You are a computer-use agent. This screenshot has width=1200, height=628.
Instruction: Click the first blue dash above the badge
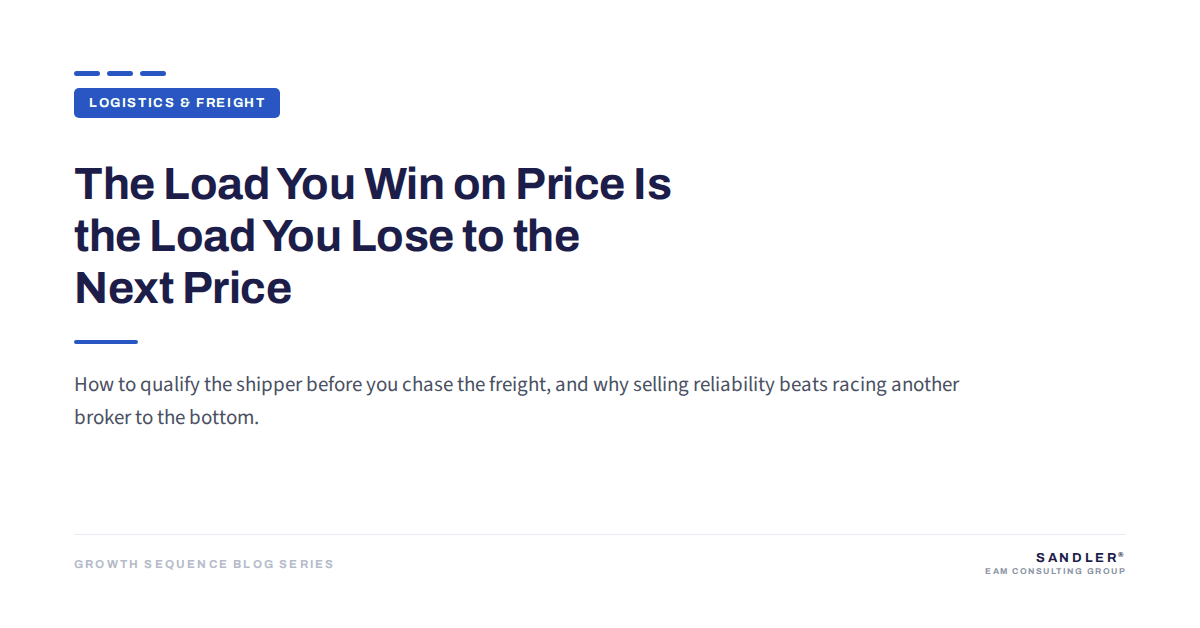[x=87, y=73]
